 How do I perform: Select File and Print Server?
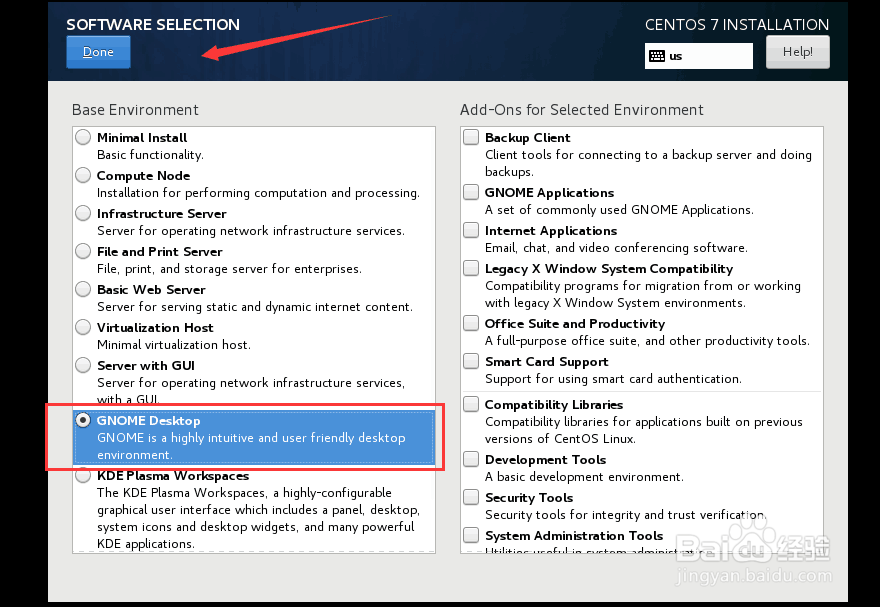(x=83, y=252)
